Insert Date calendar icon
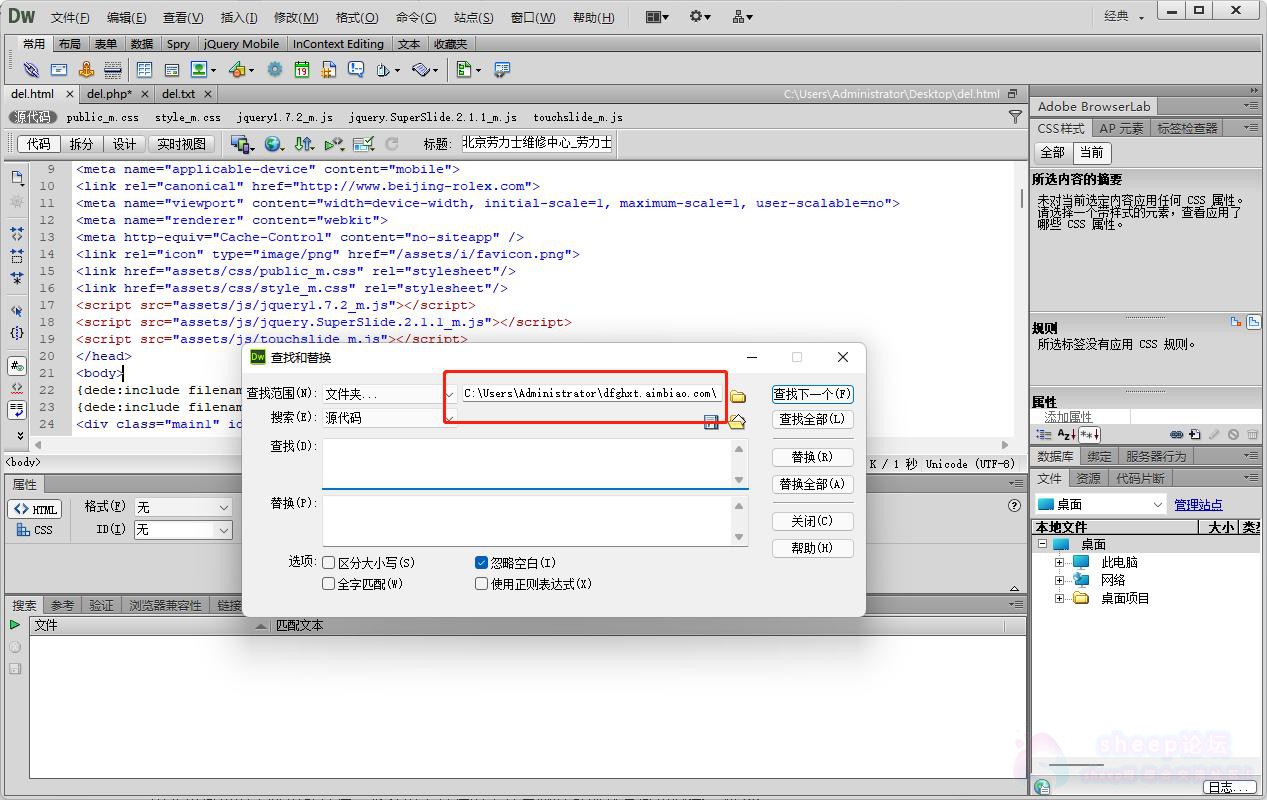This screenshot has height=800, width=1267. 301,70
